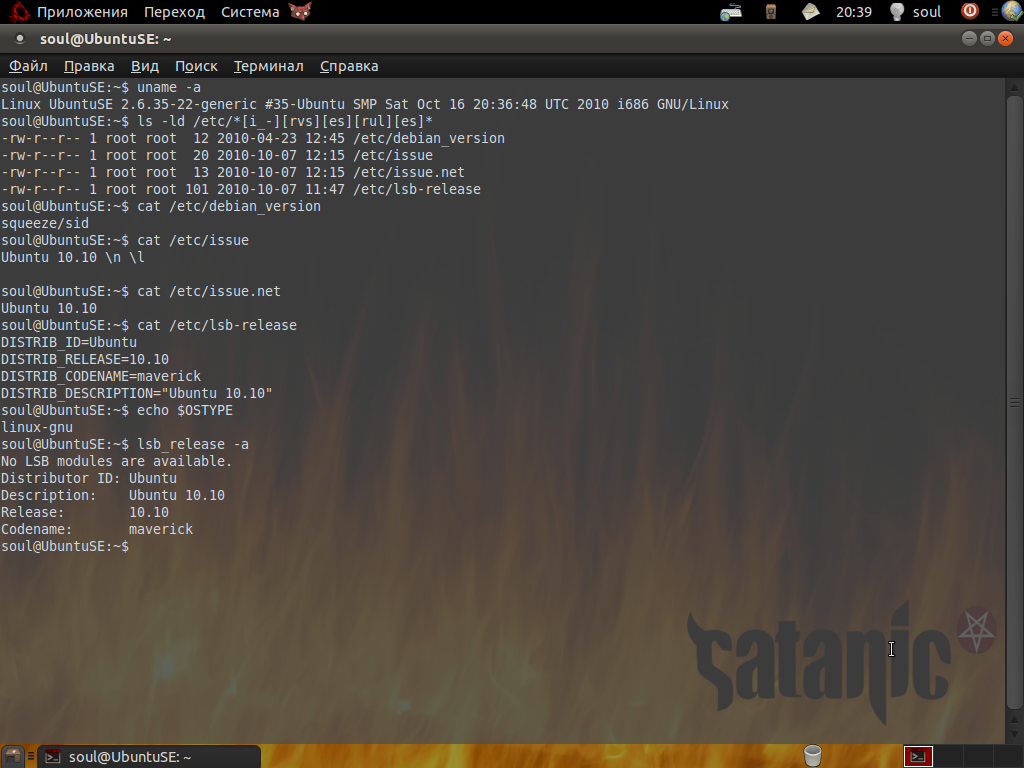Click the 'squeeze/sid' output line
The width and height of the screenshot is (1024, 768).
pyautogui.click(x=44, y=223)
